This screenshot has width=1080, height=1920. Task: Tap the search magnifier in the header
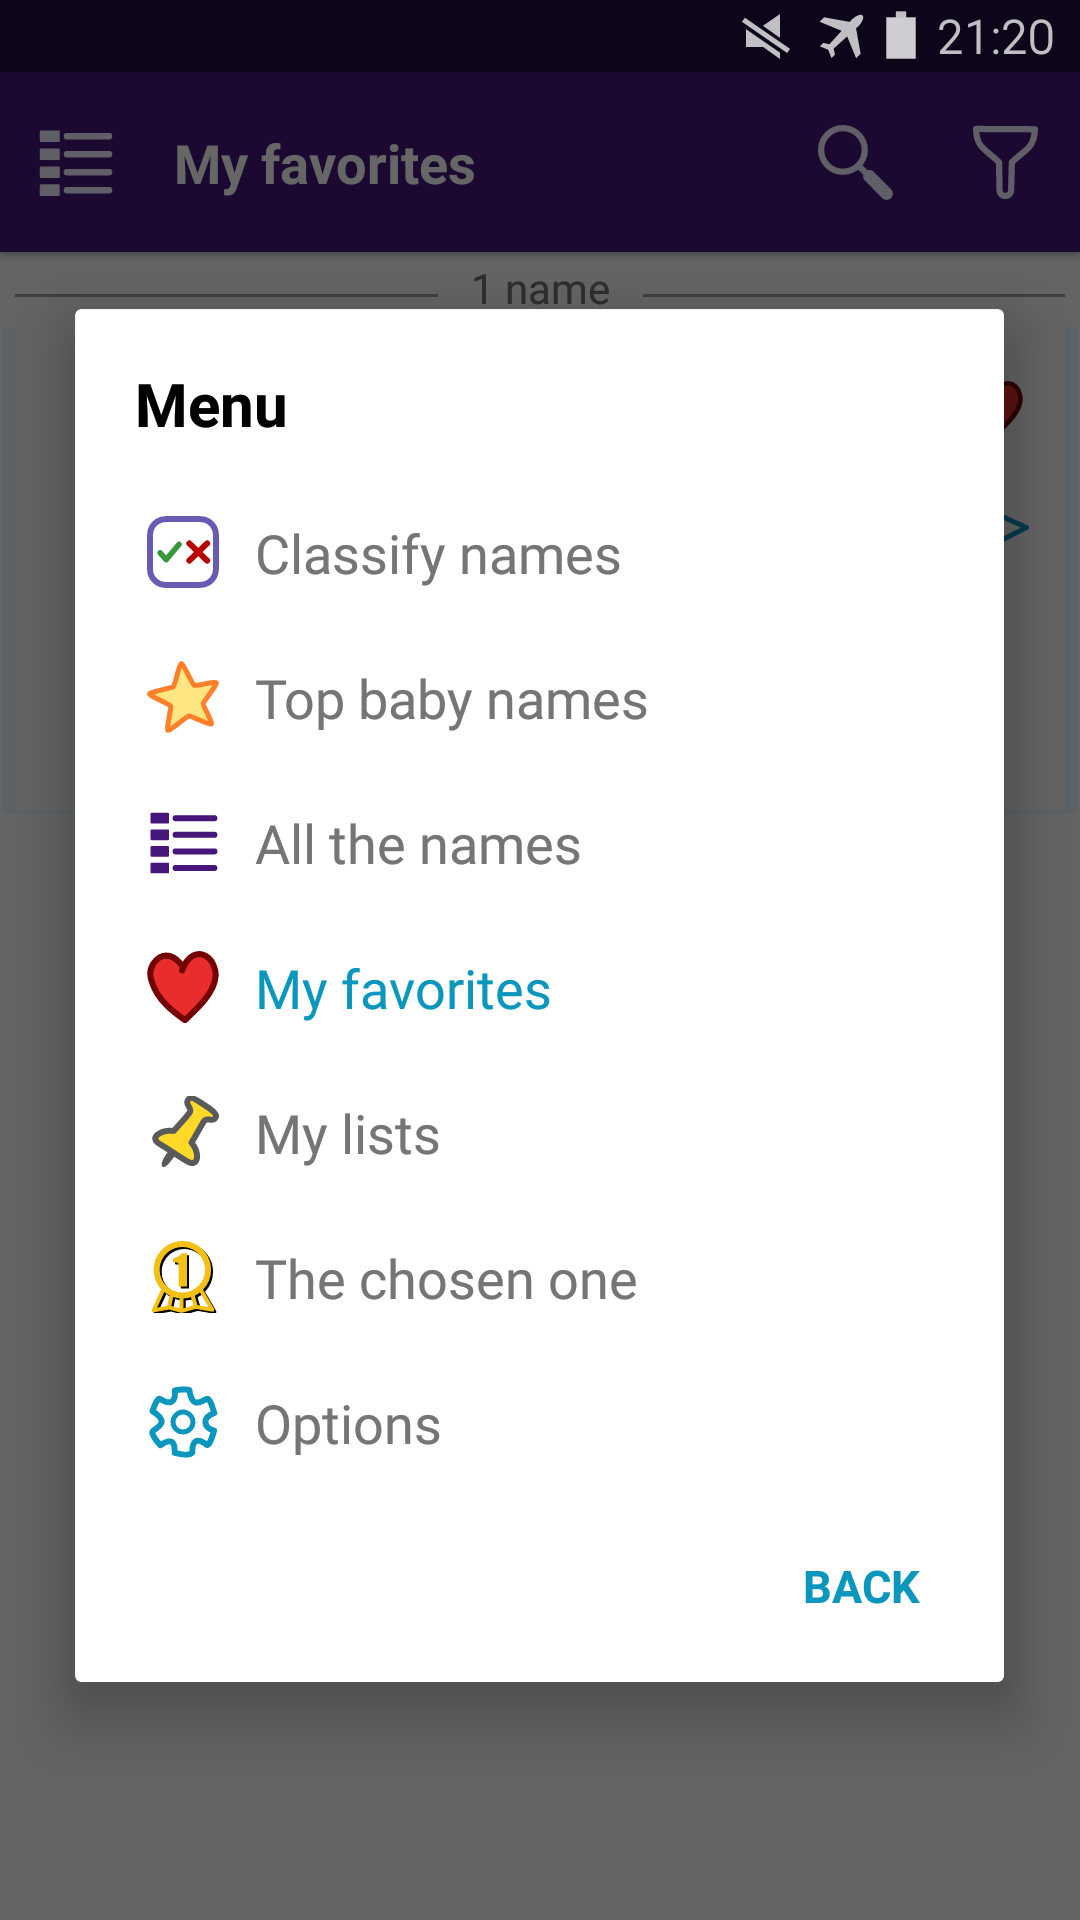pyautogui.click(x=854, y=162)
